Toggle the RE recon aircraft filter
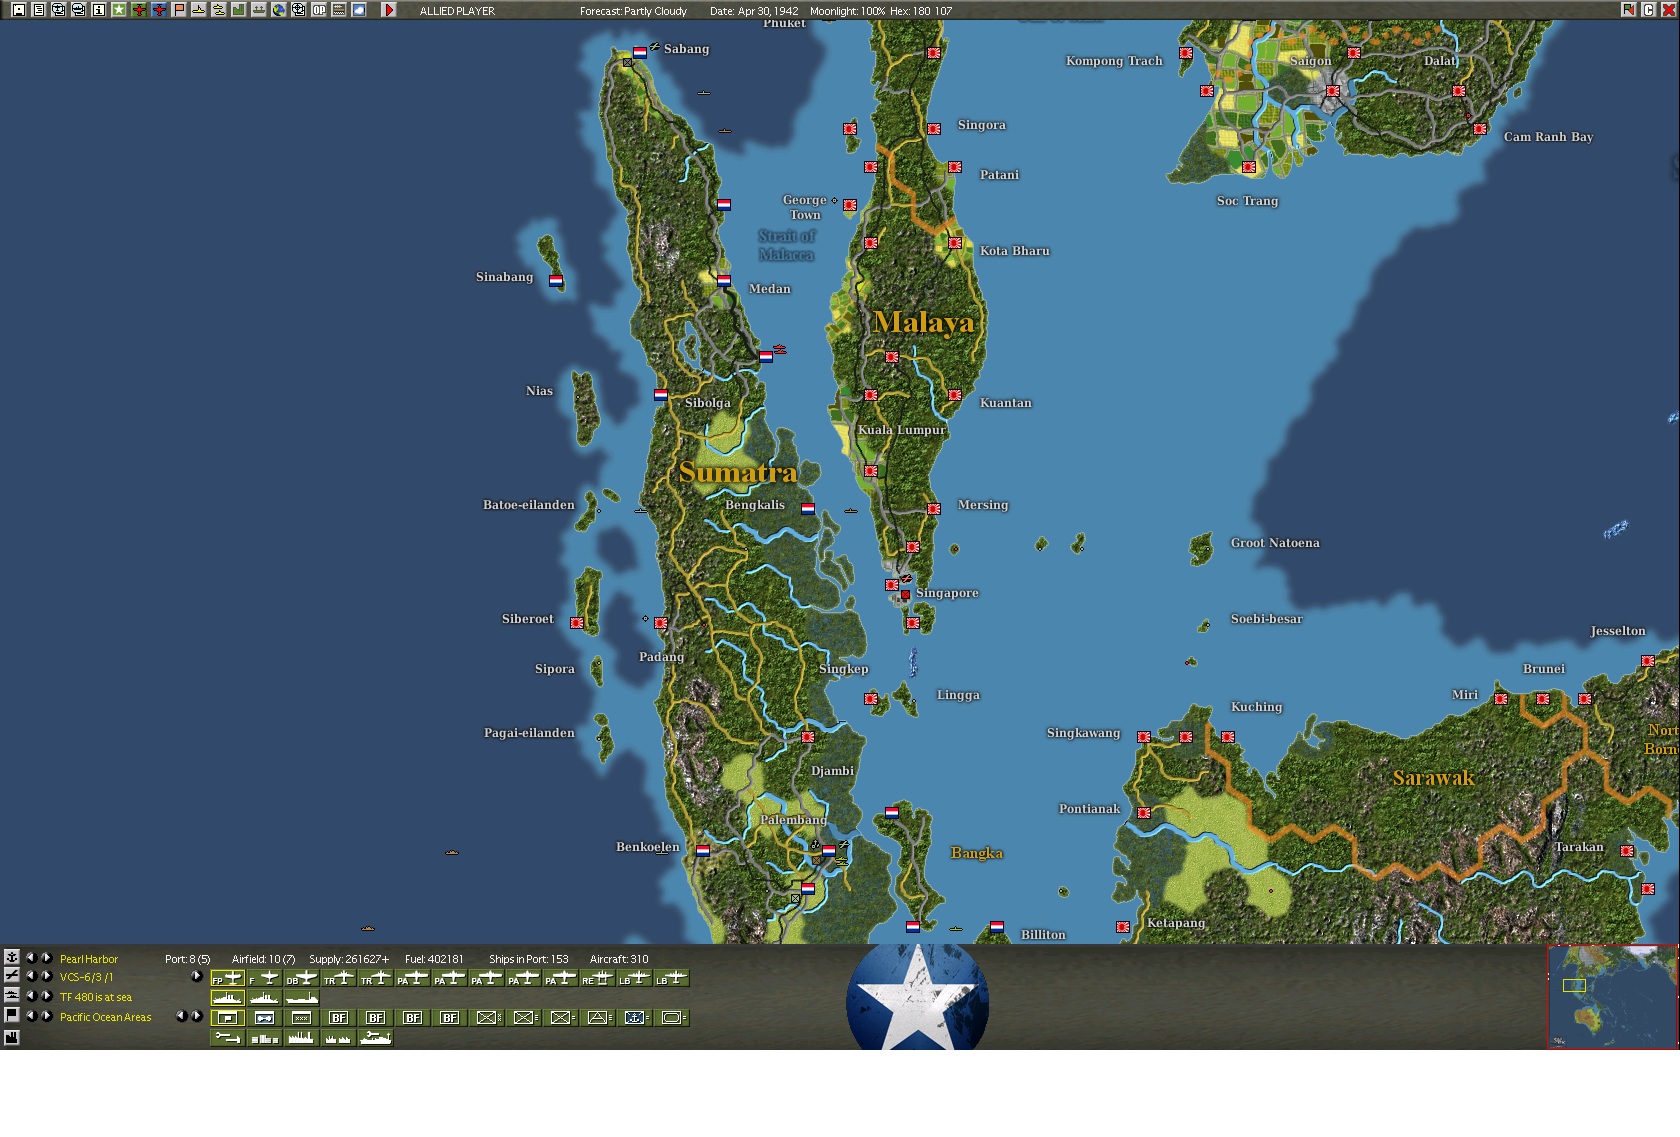The height and width of the screenshot is (1137, 1680). (x=597, y=978)
